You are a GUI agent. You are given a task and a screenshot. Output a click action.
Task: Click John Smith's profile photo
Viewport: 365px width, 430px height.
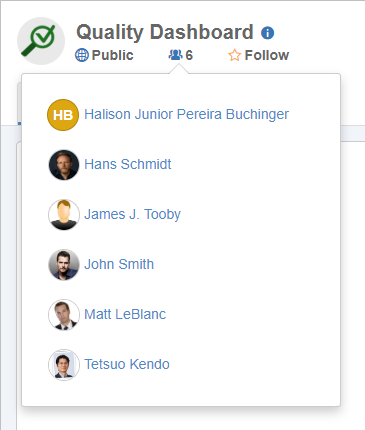pyautogui.click(x=64, y=265)
